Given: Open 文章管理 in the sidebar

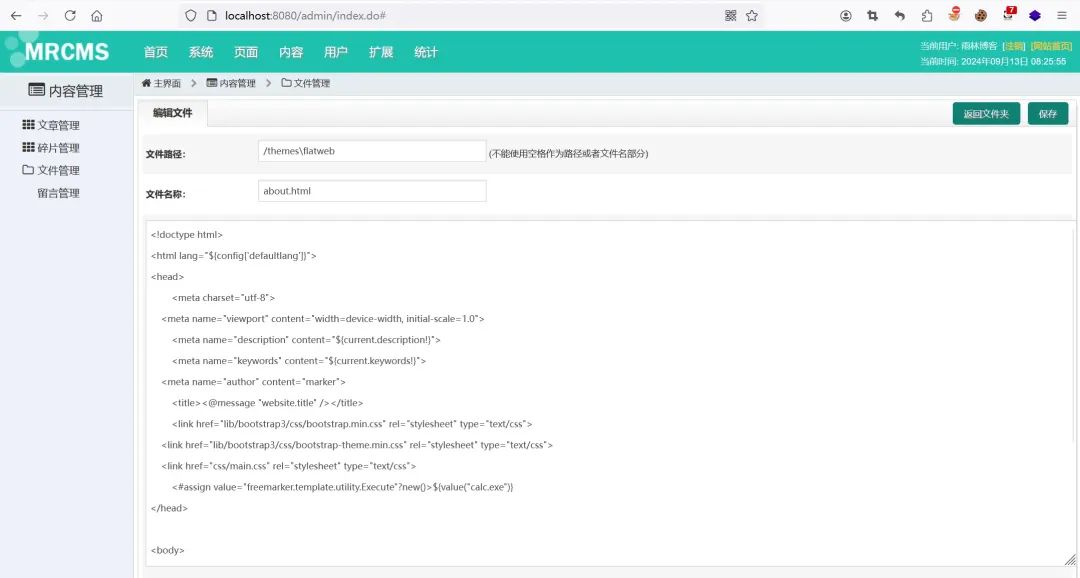Looking at the screenshot, I should coord(59,125).
